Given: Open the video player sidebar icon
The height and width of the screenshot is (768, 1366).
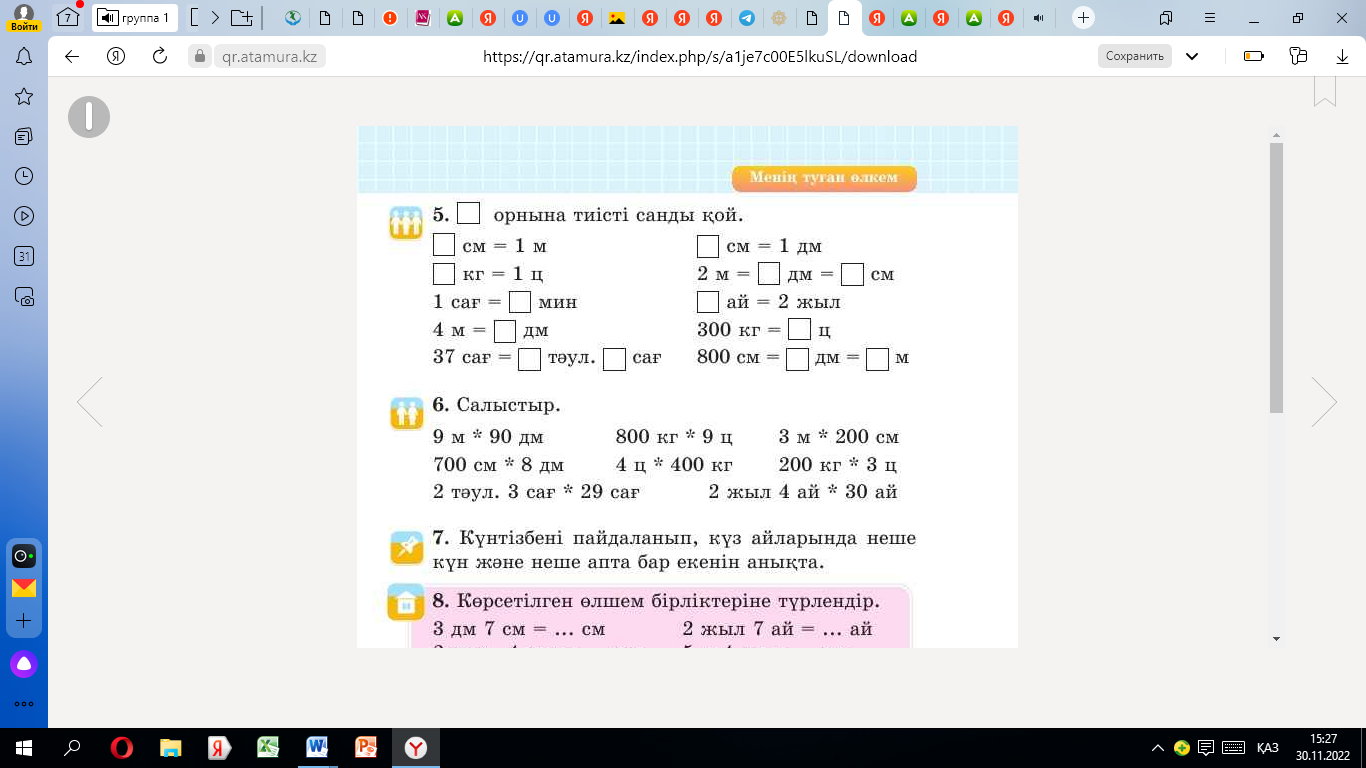Looking at the screenshot, I should tap(24, 216).
